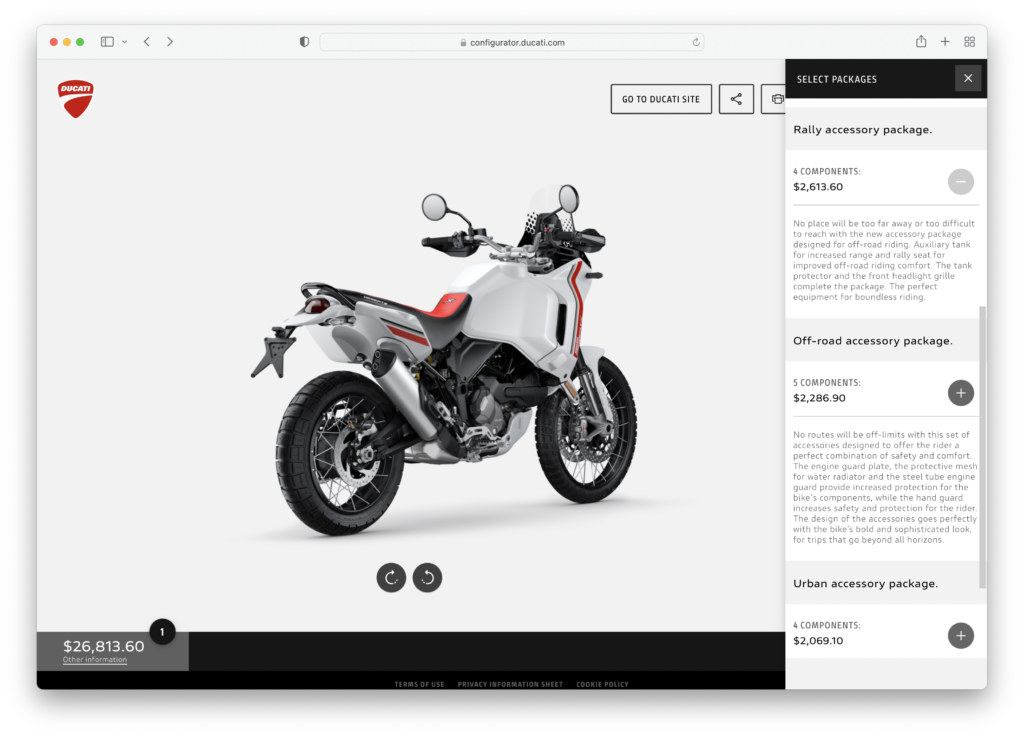Click the print icon button
The height and width of the screenshot is (738, 1024).
(x=774, y=99)
